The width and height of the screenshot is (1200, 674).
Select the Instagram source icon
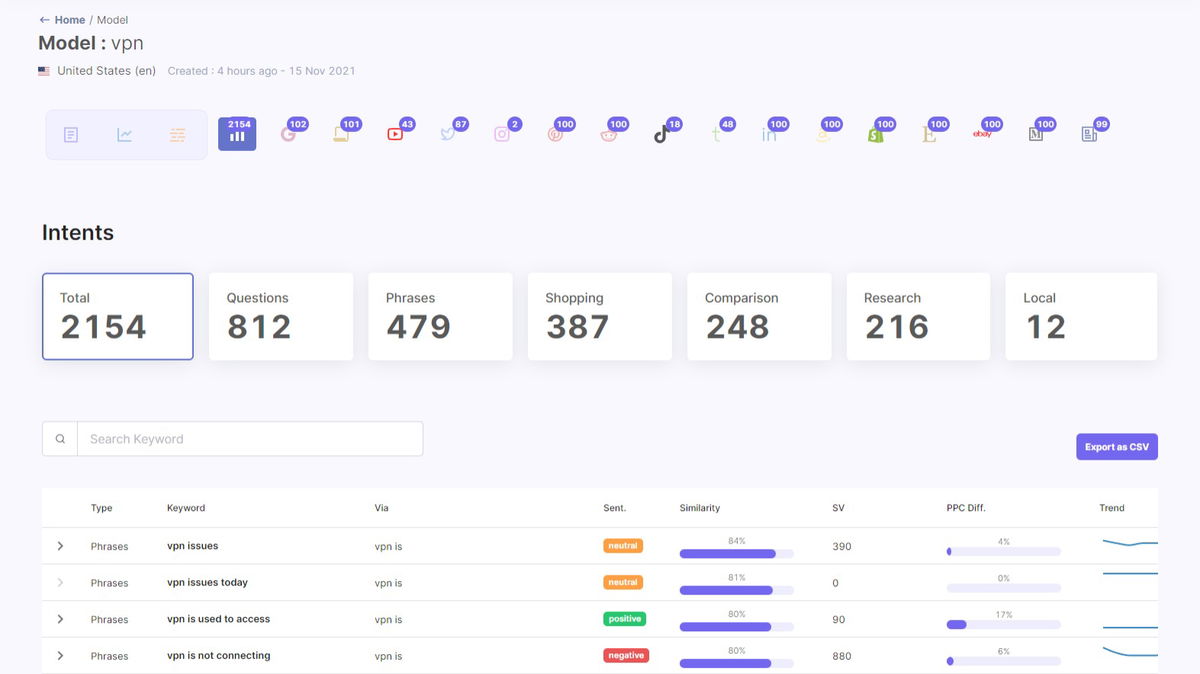click(502, 134)
